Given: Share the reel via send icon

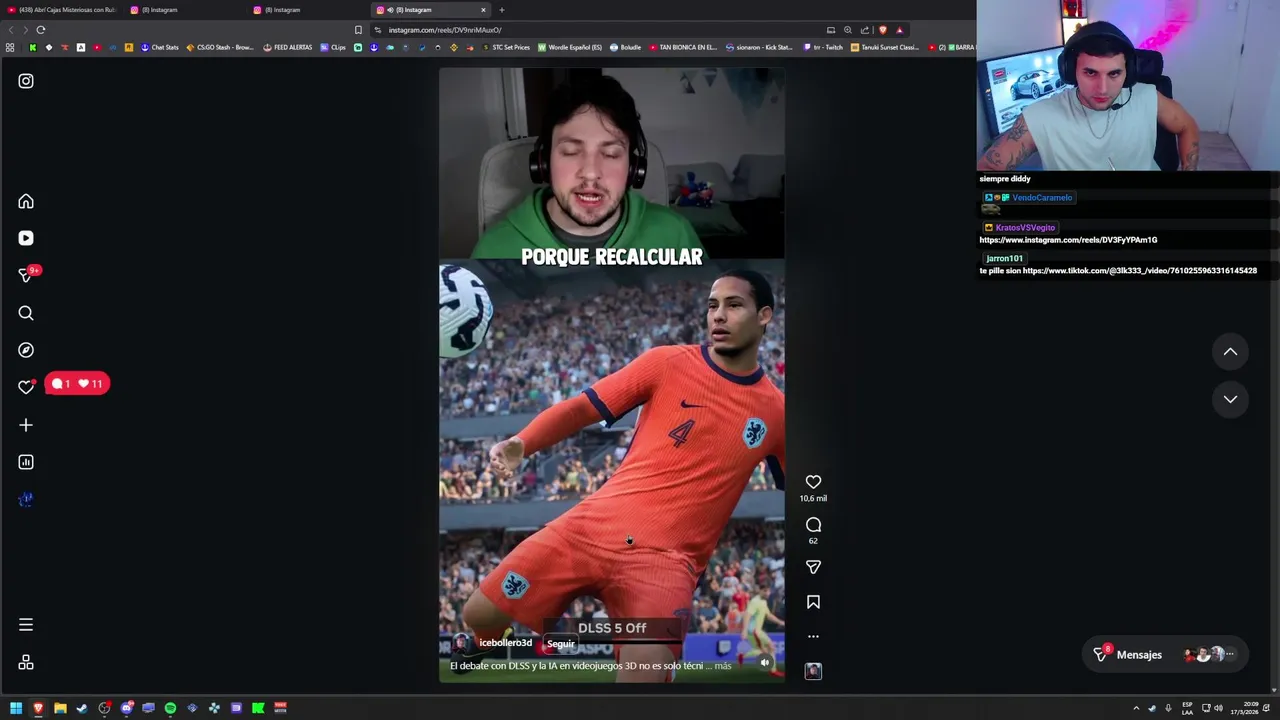Looking at the screenshot, I should 813,567.
